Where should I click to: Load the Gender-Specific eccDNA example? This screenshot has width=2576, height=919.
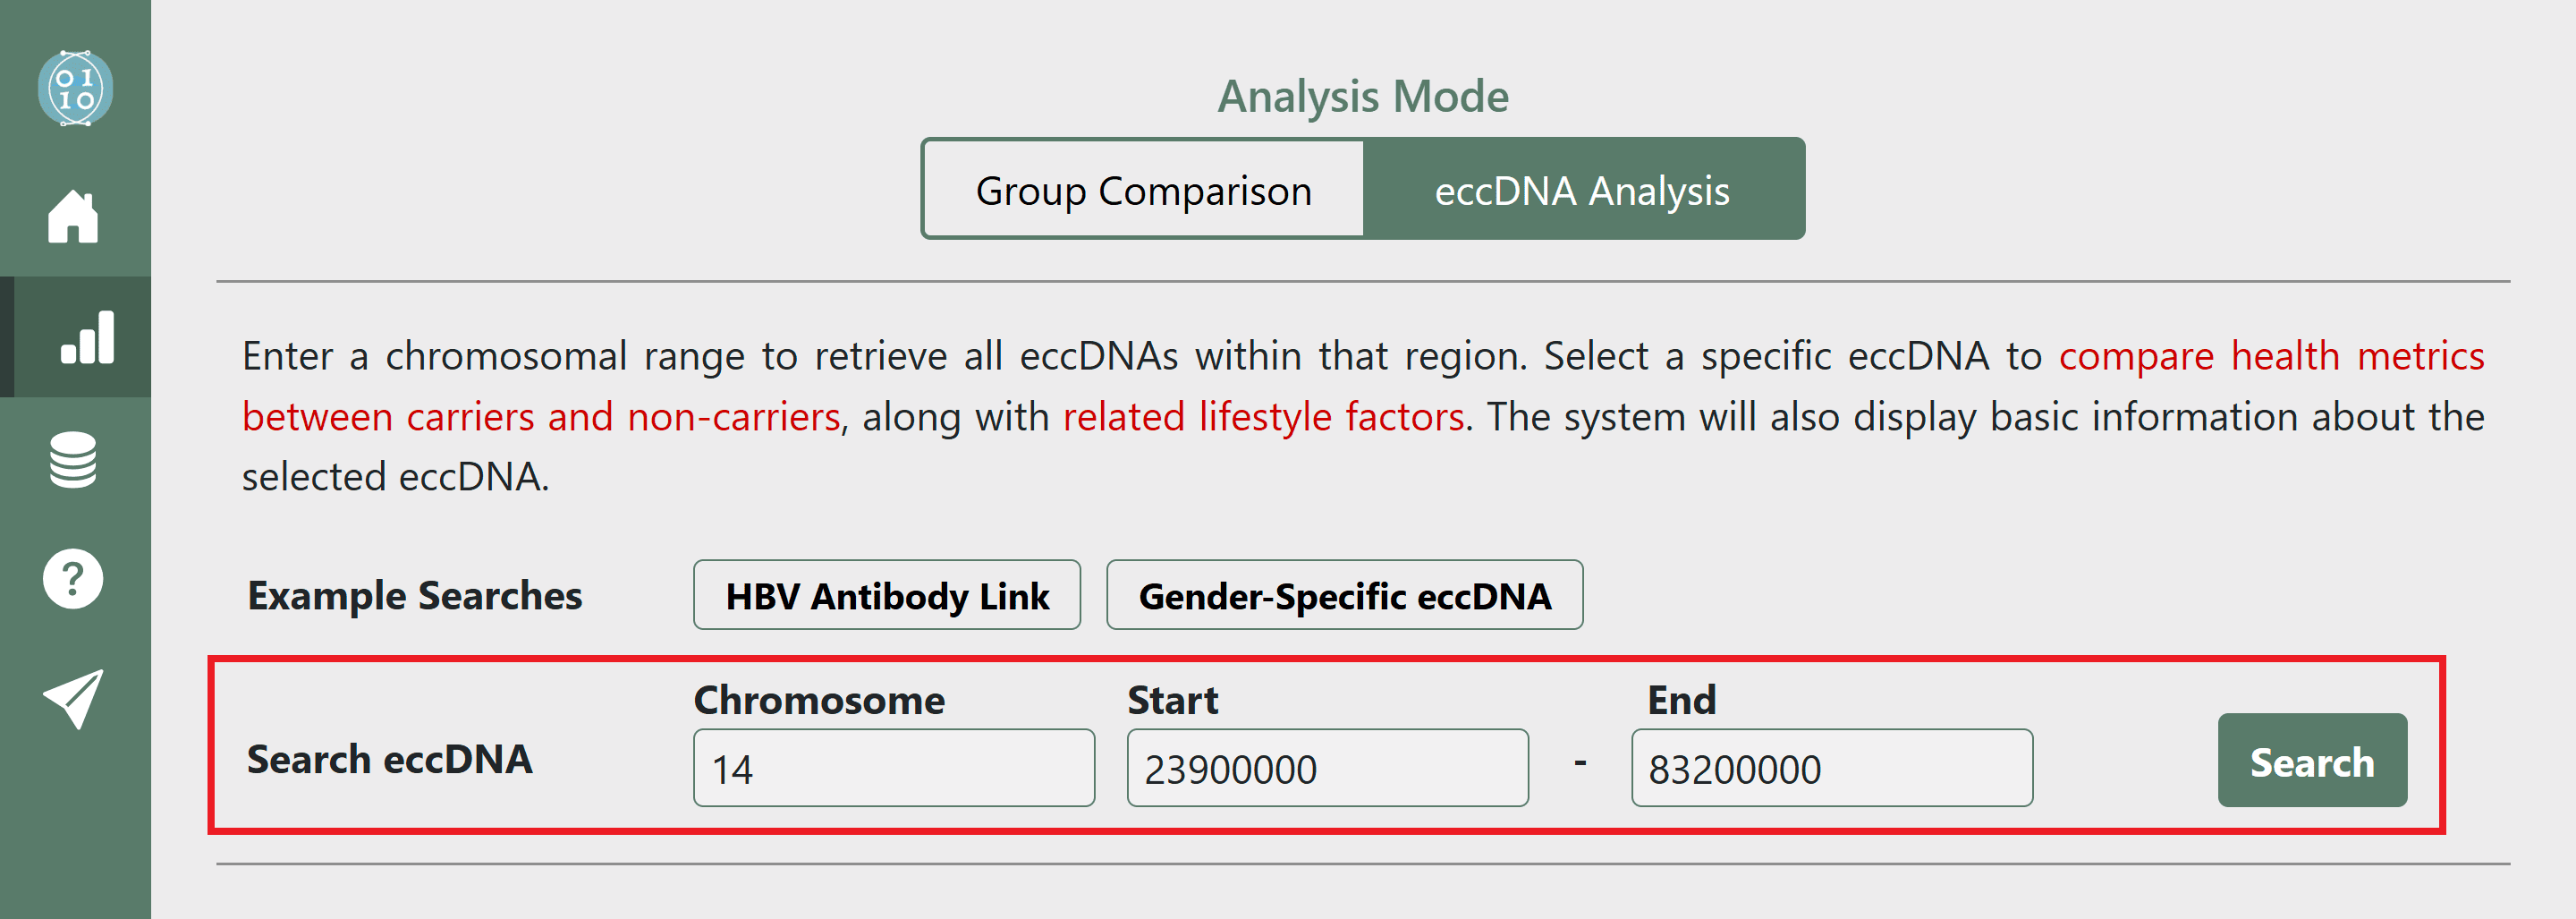(x=1344, y=596)
